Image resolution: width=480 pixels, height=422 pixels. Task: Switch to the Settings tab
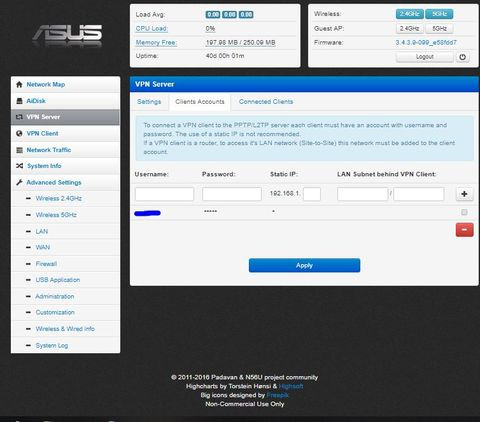pos(149,102)
